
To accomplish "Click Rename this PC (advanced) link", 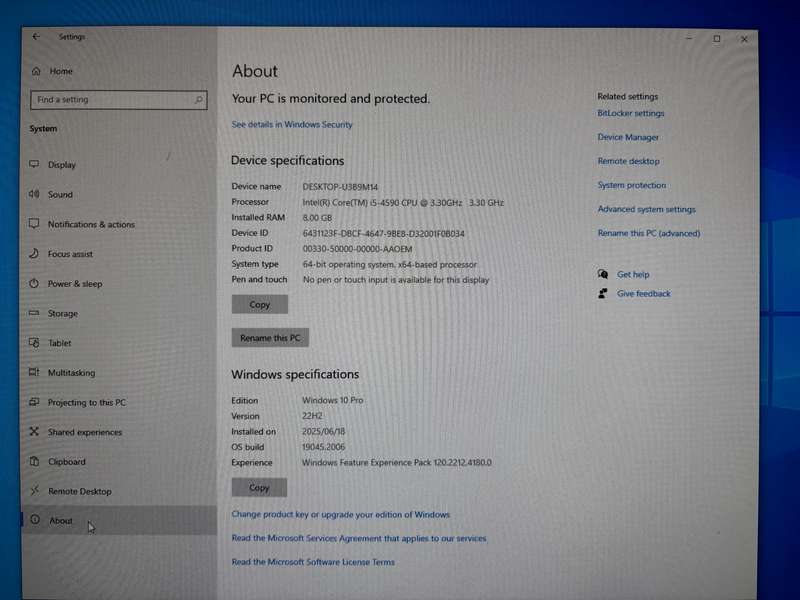I will pyautogui.click(x=649, y=233).
